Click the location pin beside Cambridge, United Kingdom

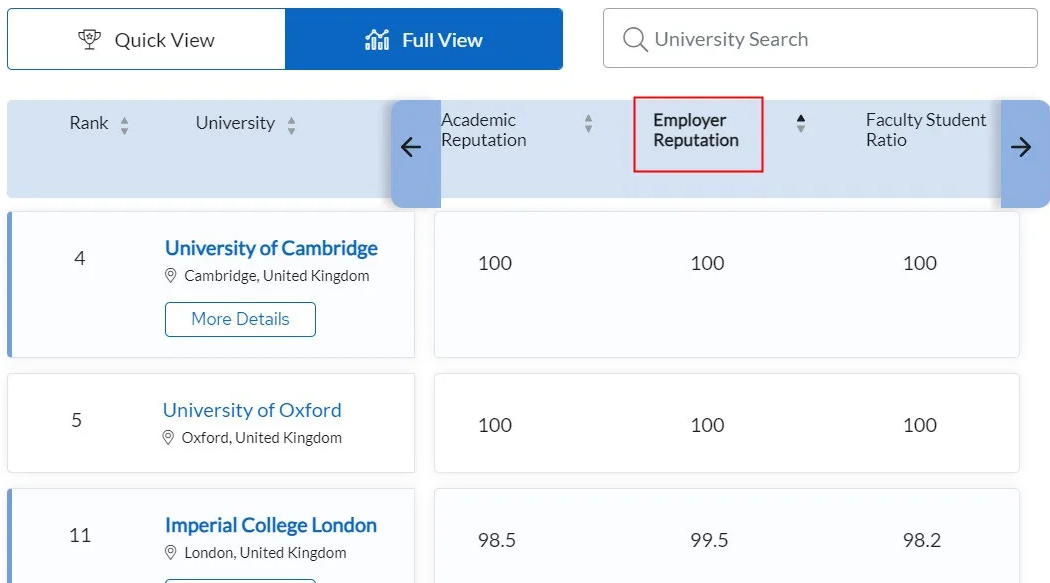click(171, 276)
